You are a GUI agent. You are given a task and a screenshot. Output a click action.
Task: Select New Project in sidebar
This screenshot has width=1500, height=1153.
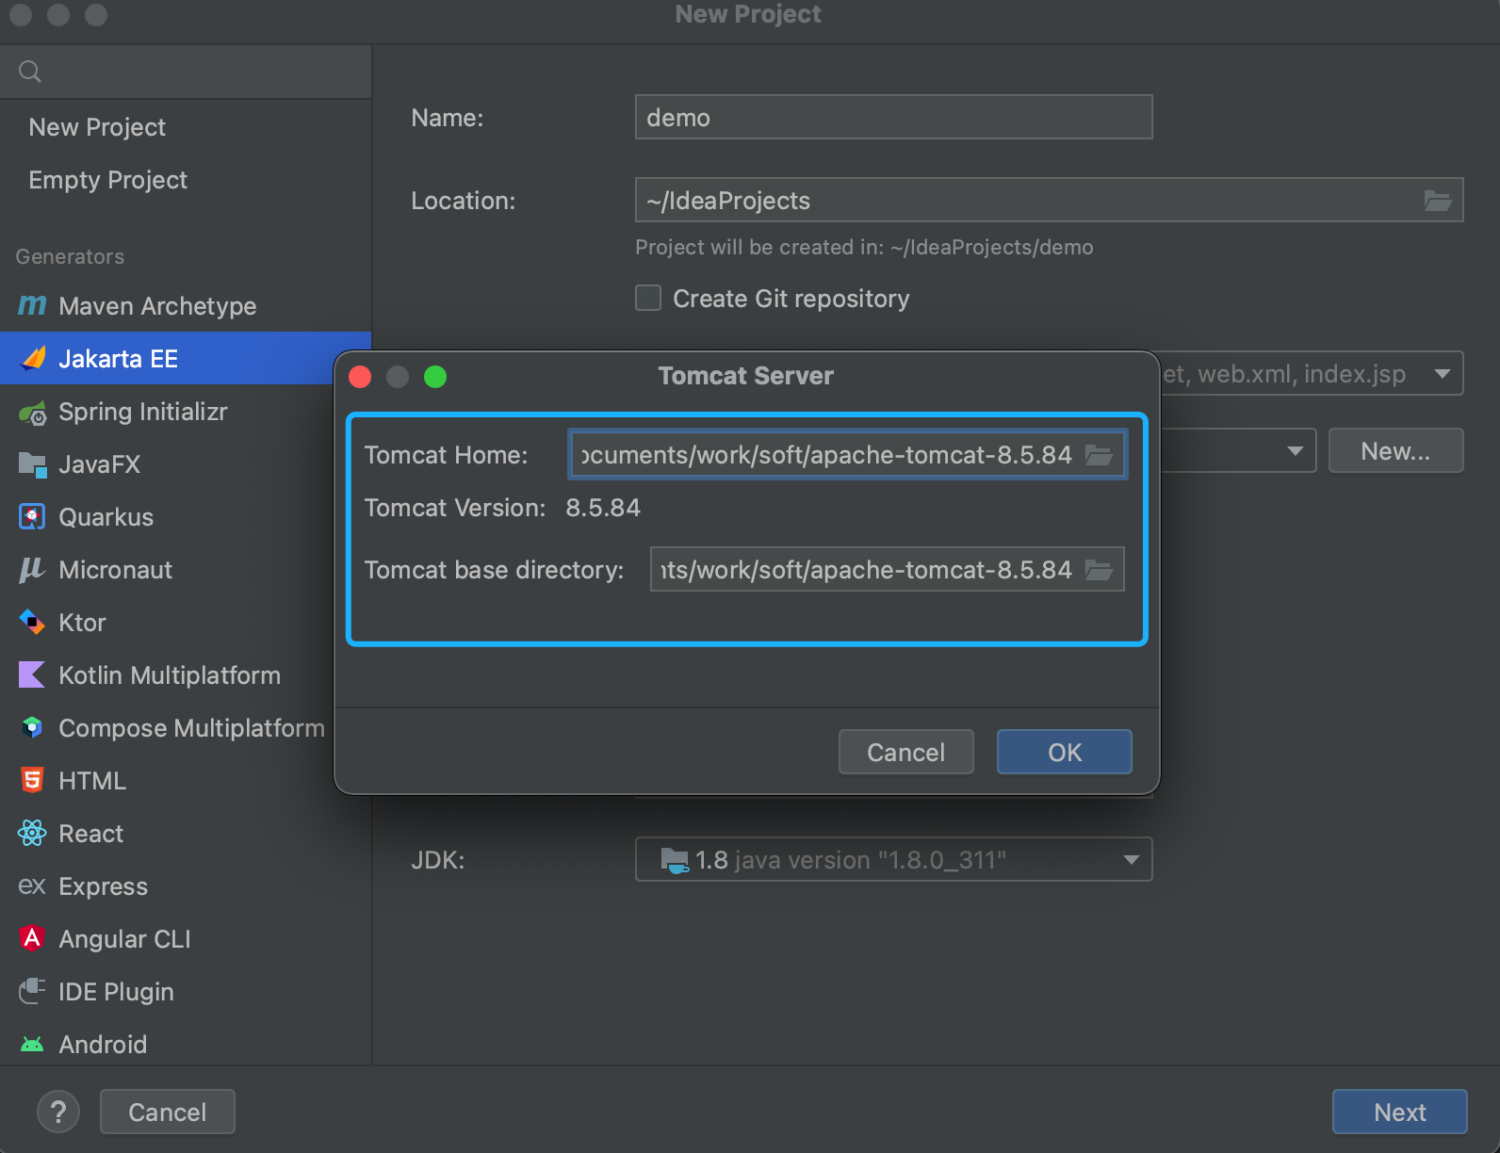(185, 127)
